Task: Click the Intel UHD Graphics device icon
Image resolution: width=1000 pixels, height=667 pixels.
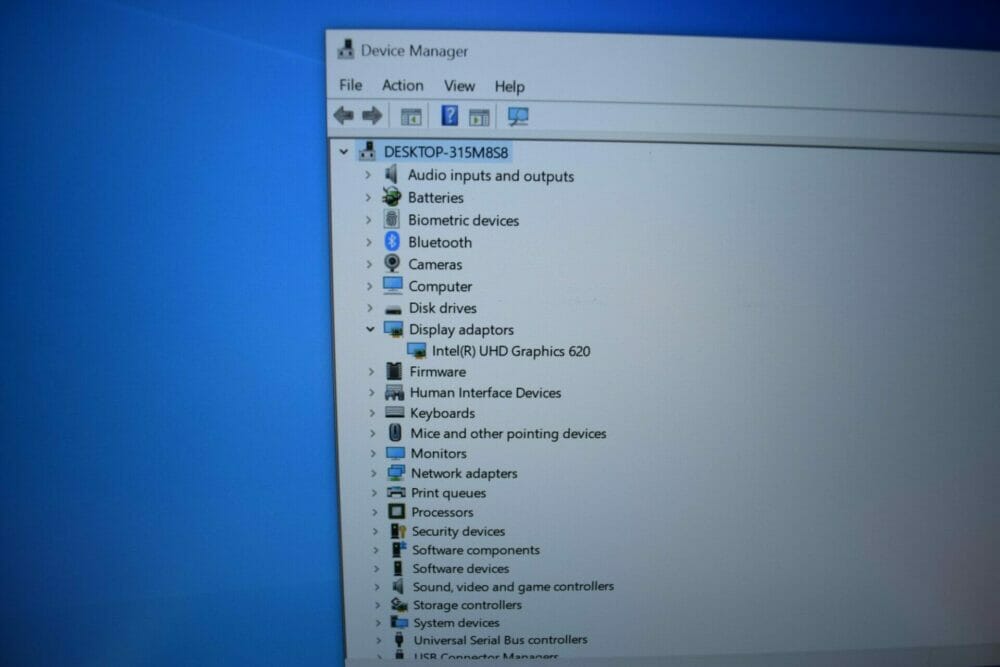Action: pos(416,351)
